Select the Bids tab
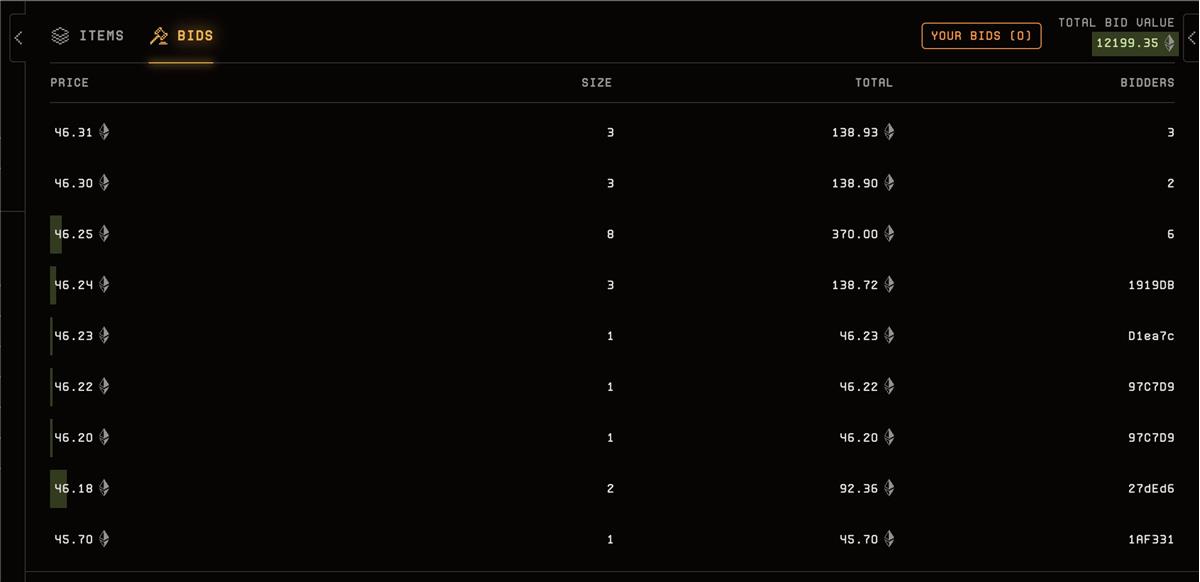1200x582 pixels. 181,36
